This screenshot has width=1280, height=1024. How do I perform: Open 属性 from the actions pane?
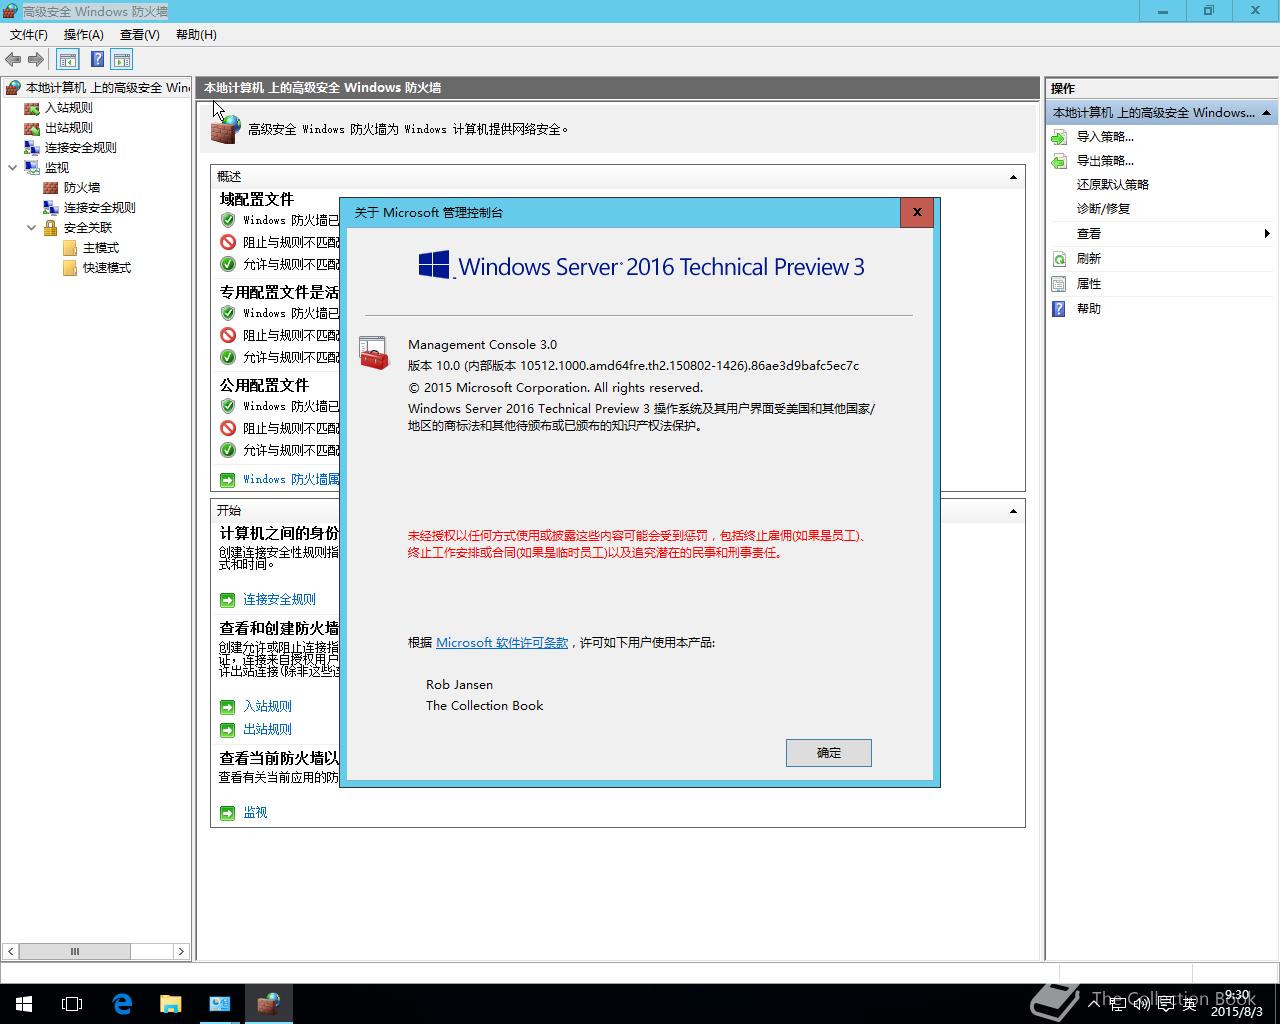click(1088, 284)
